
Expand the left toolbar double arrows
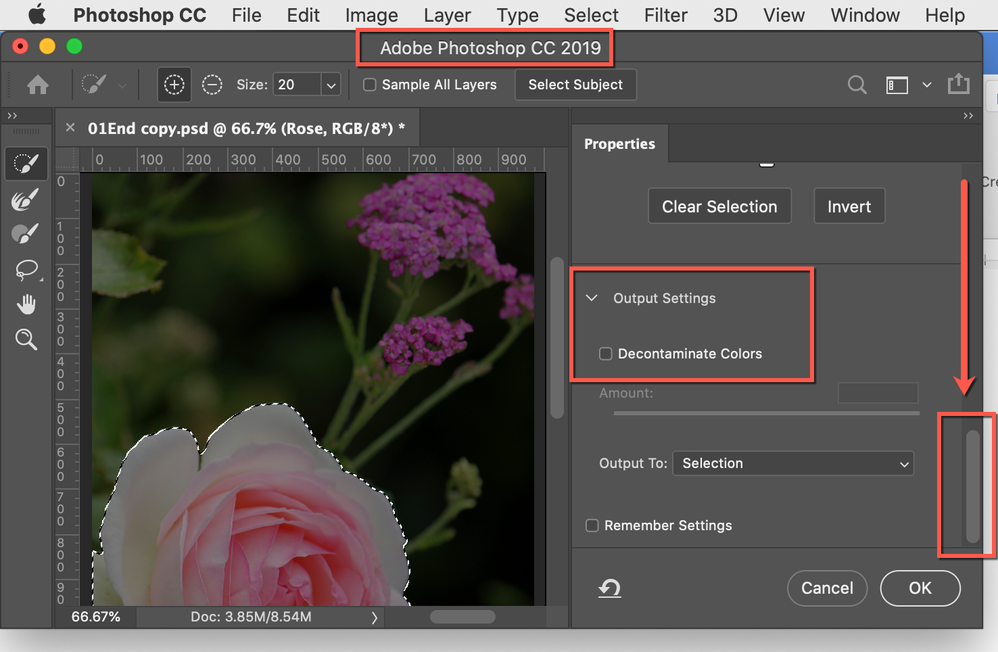[12, 116]
